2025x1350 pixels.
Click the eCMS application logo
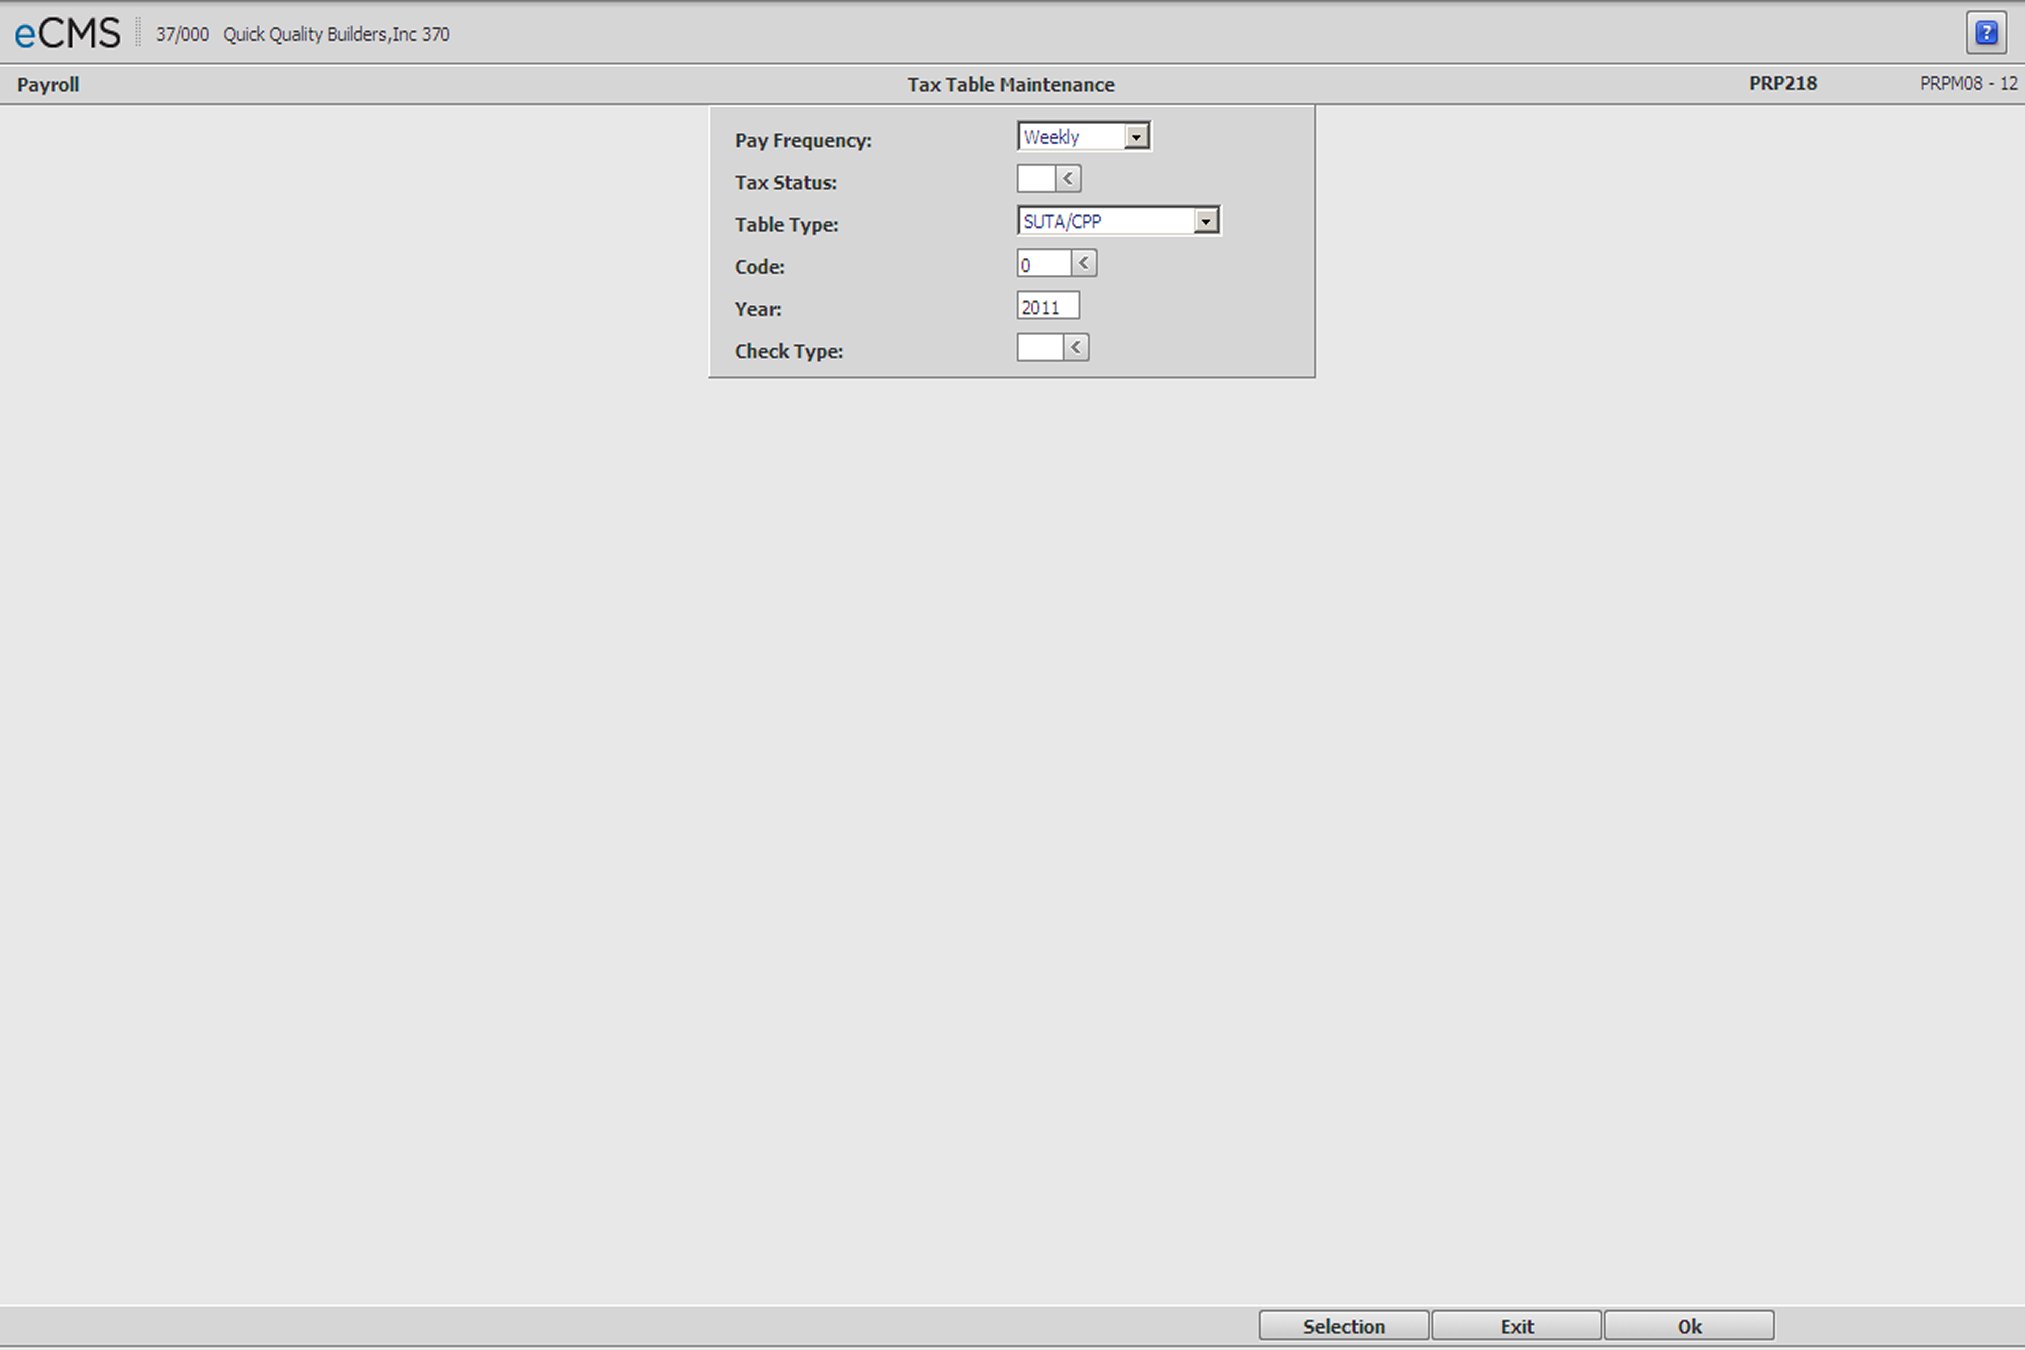(62, 33)
